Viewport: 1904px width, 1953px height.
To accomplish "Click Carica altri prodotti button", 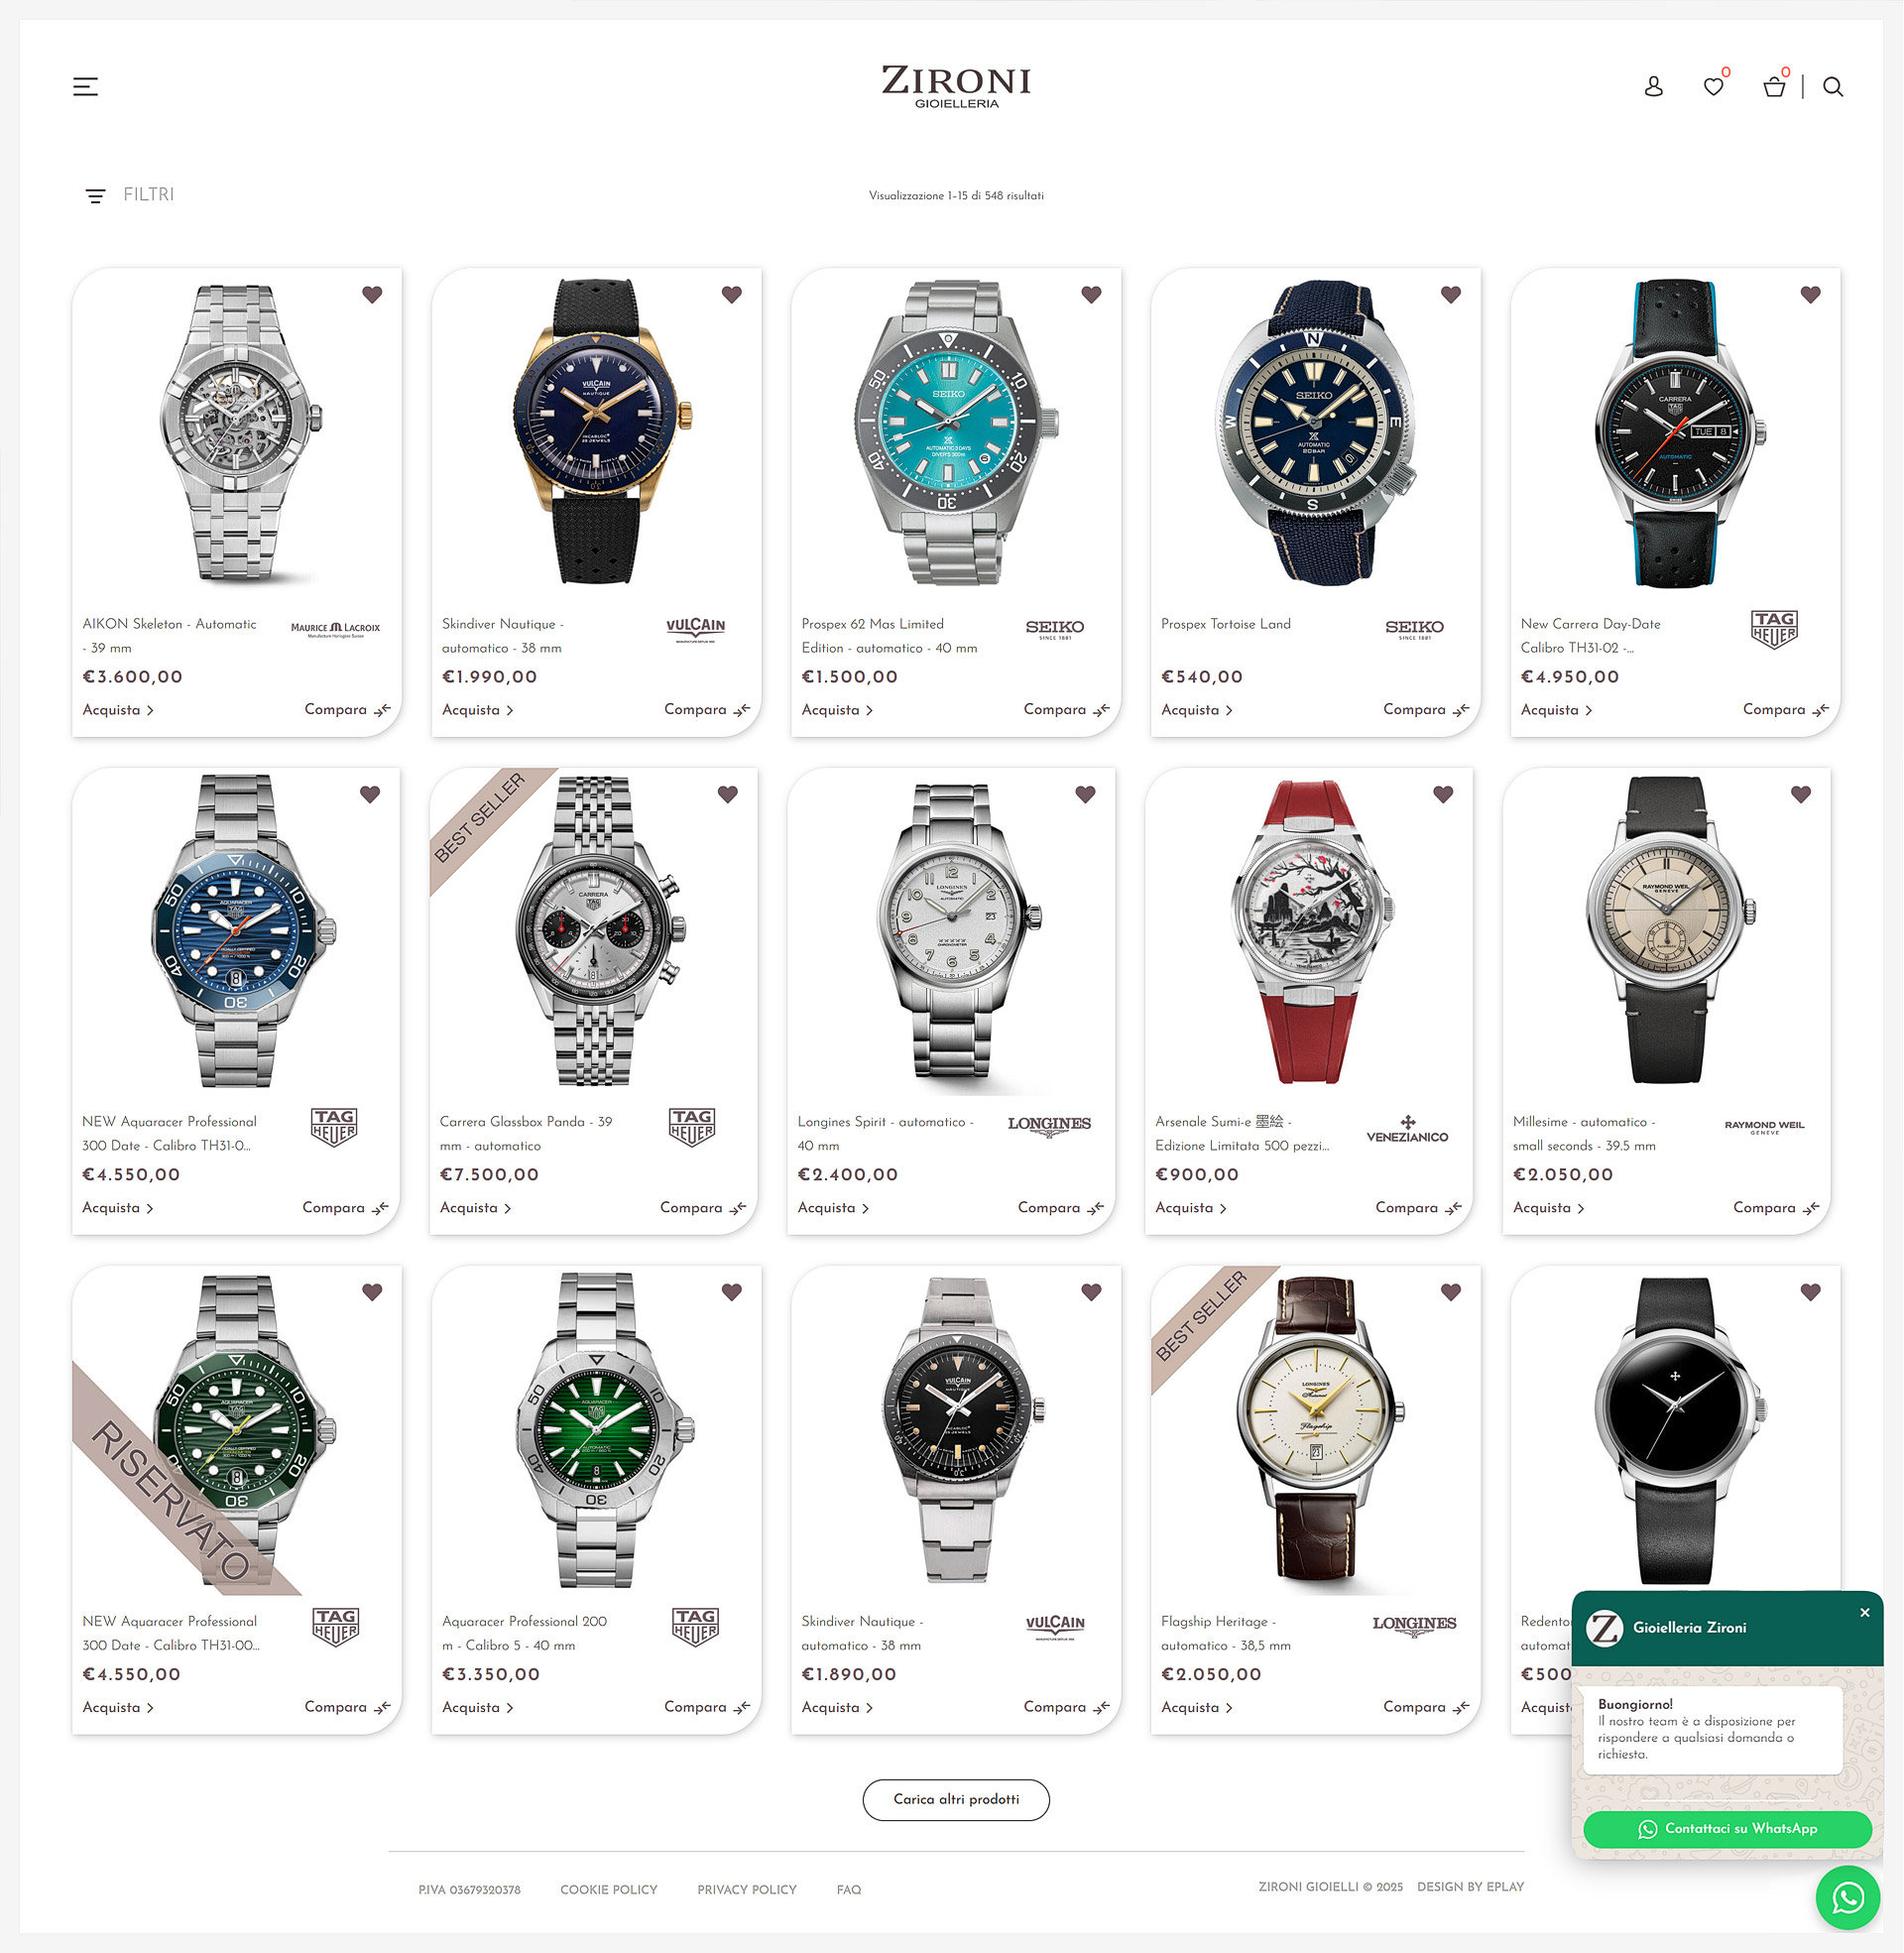I will 956,1799.
